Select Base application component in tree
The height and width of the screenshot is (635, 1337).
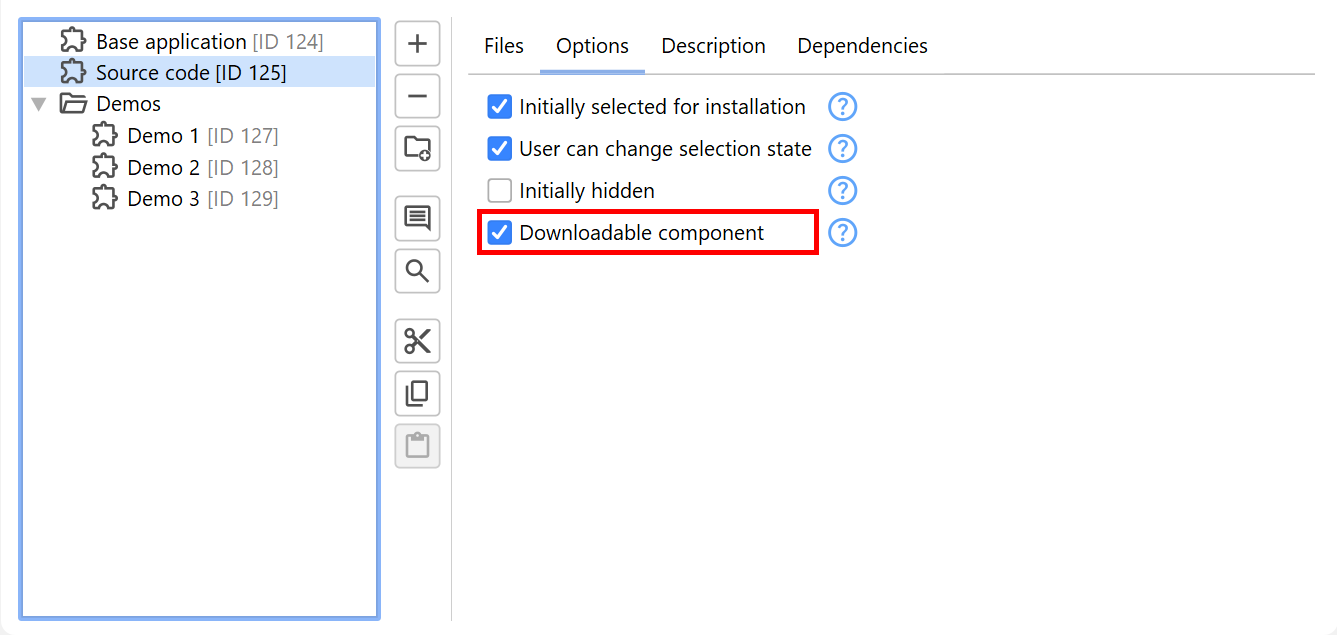tap(170, 42)
